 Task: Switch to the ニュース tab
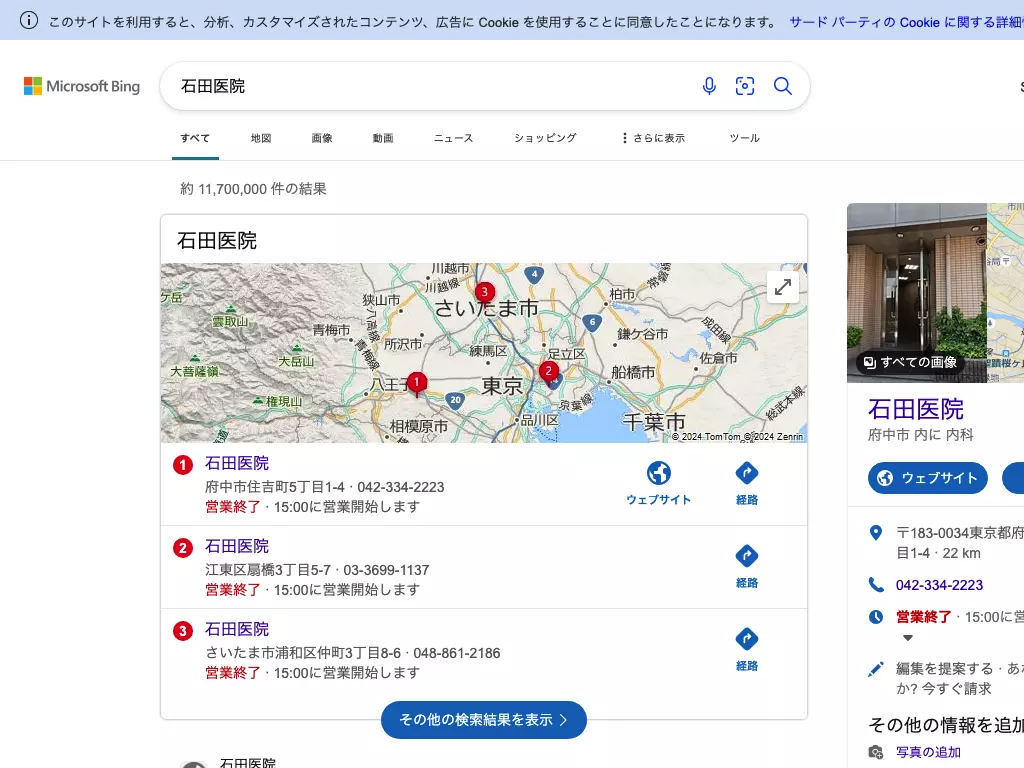point(453,138)
